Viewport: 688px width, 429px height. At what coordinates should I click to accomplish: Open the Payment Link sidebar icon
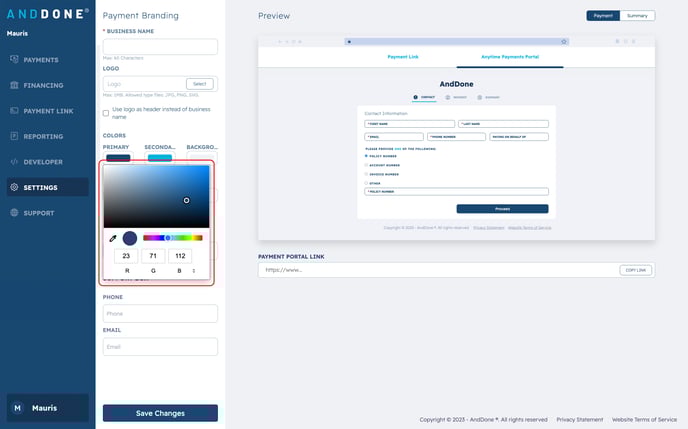pyautogui.click(x=14, y=111)
